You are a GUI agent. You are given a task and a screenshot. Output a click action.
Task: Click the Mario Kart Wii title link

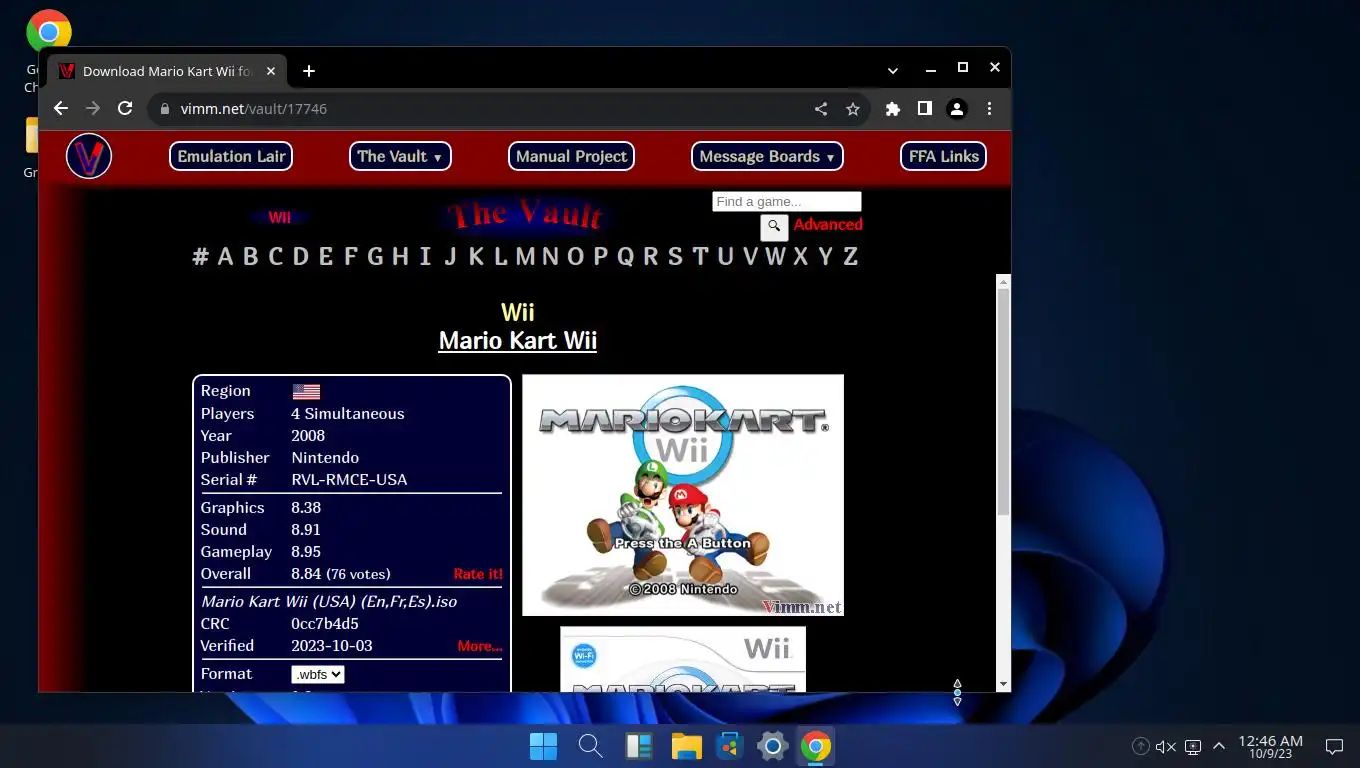(518, 340)
